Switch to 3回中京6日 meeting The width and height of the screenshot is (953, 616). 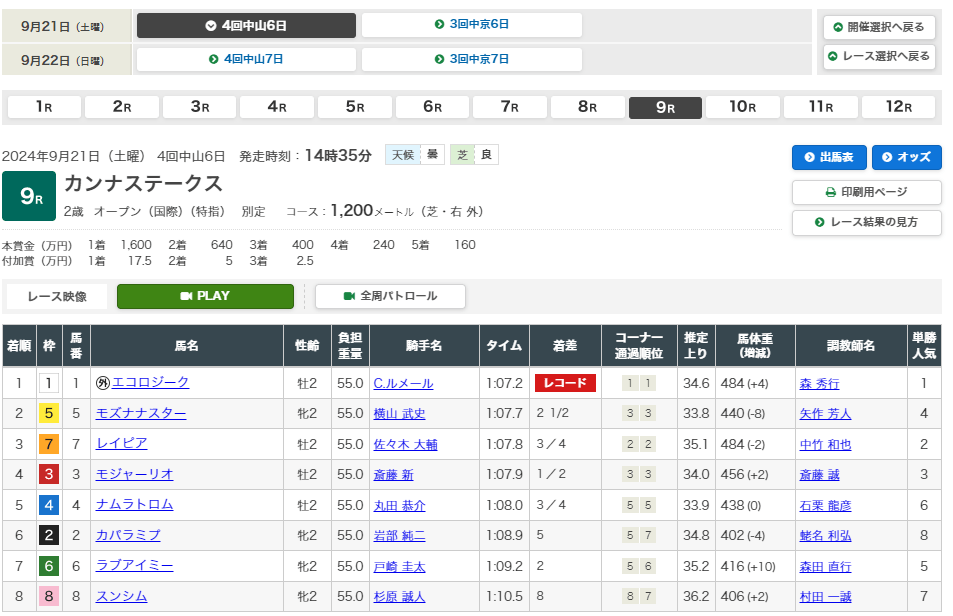coord(471,26)
